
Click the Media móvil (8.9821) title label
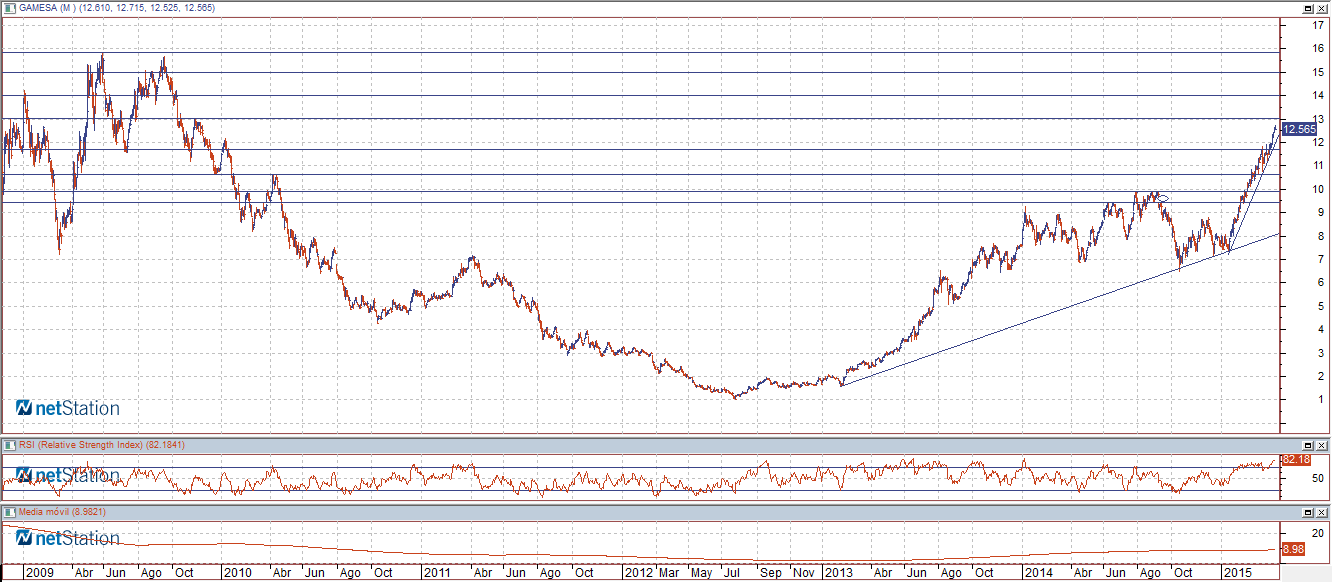pyautogui.click(x=62, y=512)
